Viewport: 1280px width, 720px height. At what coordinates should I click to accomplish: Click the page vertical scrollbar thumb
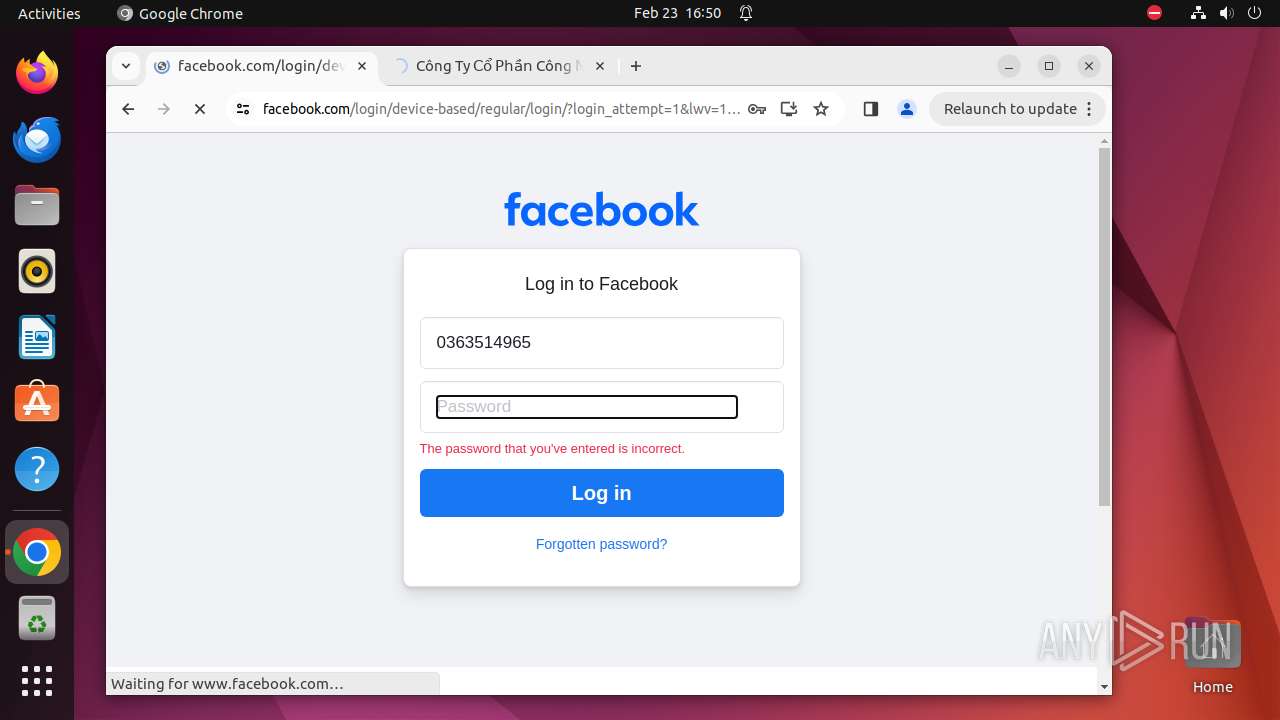pyautogui.click(x=1104, y=327)
